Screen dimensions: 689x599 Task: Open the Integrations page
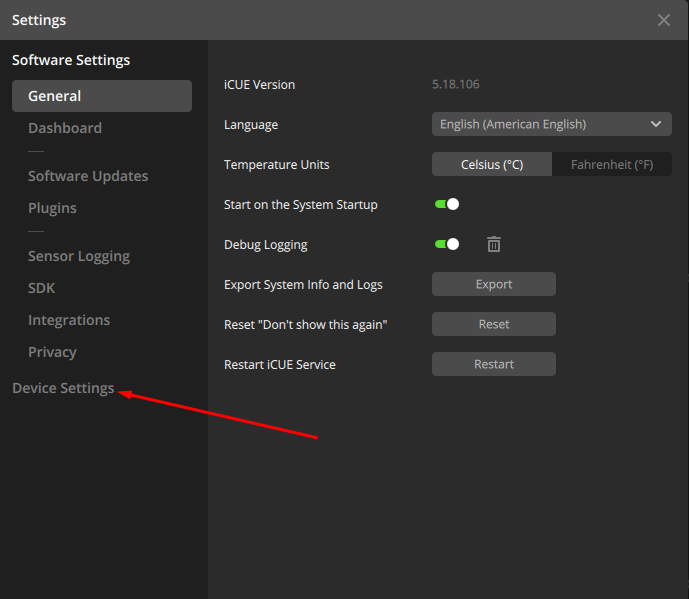pyautogui.click(x=69, y=320)
